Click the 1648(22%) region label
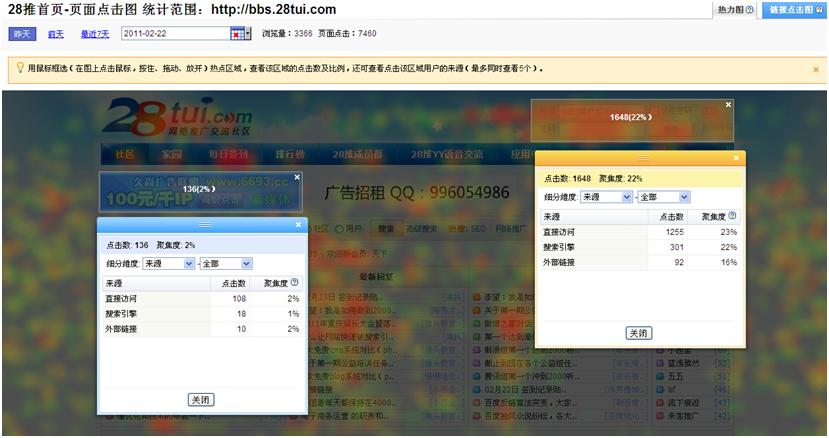Image resolution: width=829 pixels, height=438 pixels. tap(630, 117)
